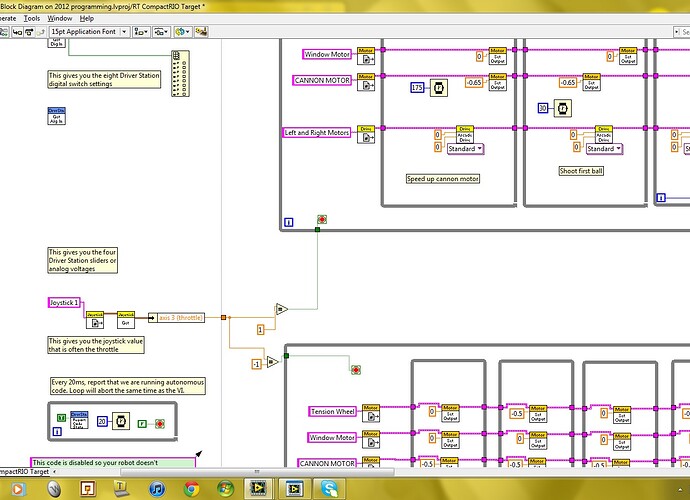Select the 20 numeric constant
Image resolution: width=690 pixels, height=500 pixels.
(x=102, y=421)
